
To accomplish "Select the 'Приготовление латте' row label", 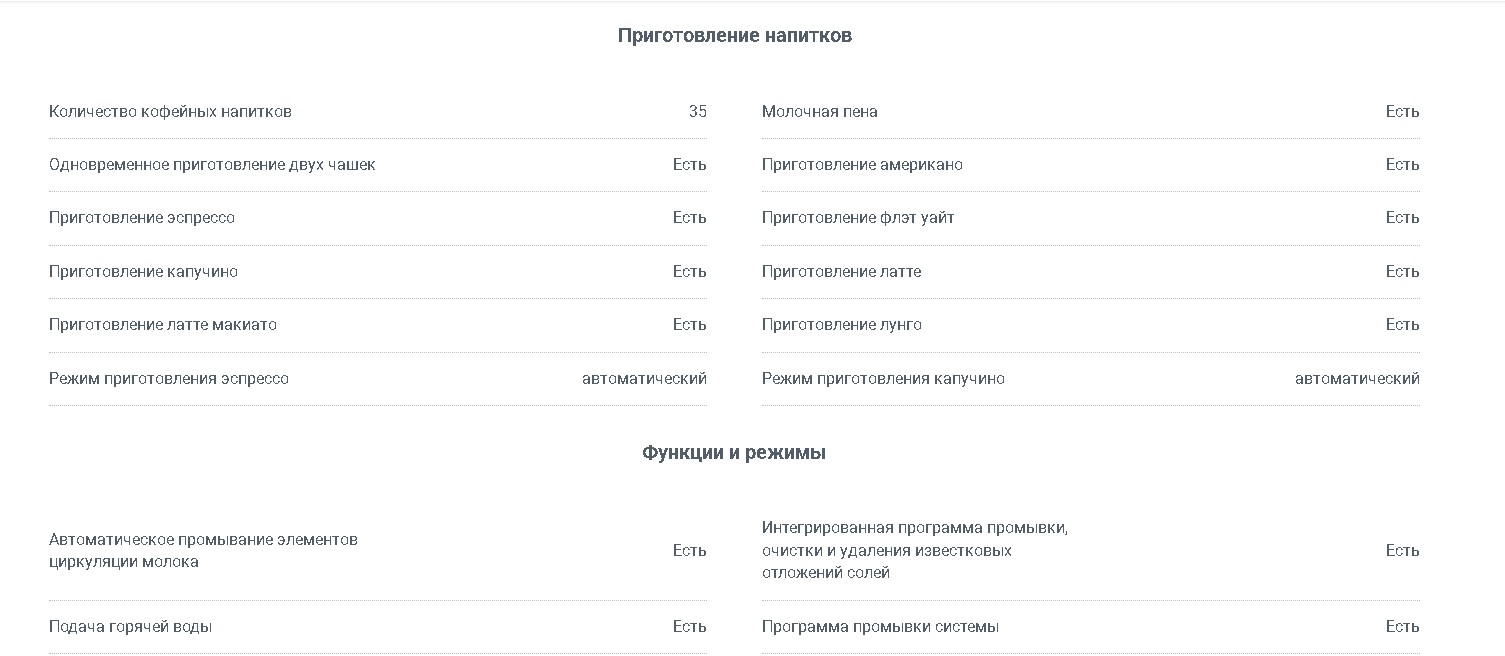I will click(x=842, y=272).
